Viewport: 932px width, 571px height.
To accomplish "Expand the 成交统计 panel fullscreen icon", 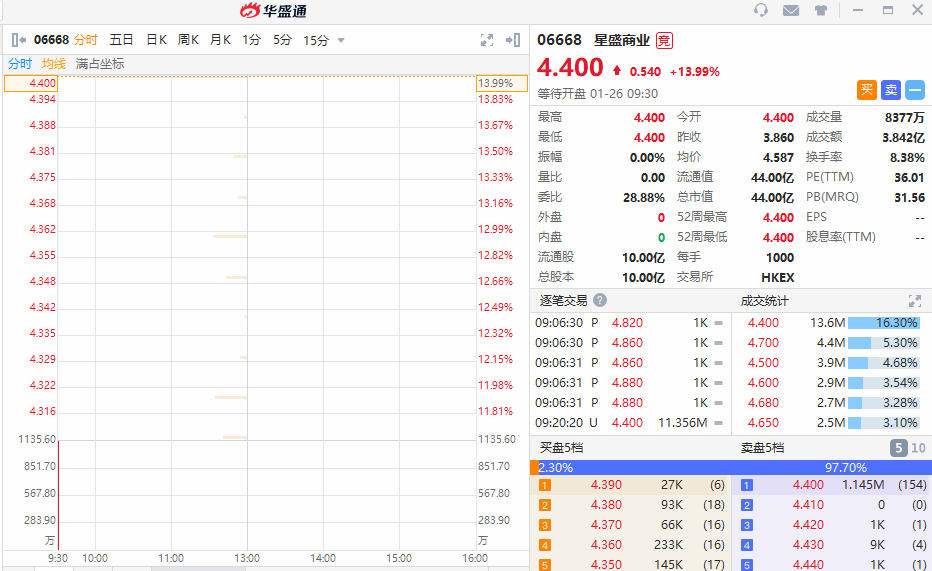I will [x=915, y=301].
